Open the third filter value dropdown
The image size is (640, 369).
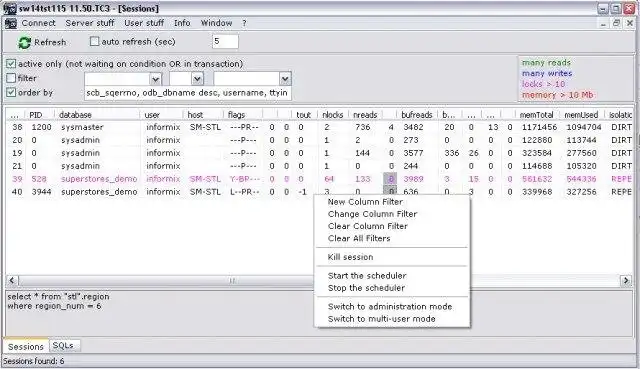click(x=285, y=79)
